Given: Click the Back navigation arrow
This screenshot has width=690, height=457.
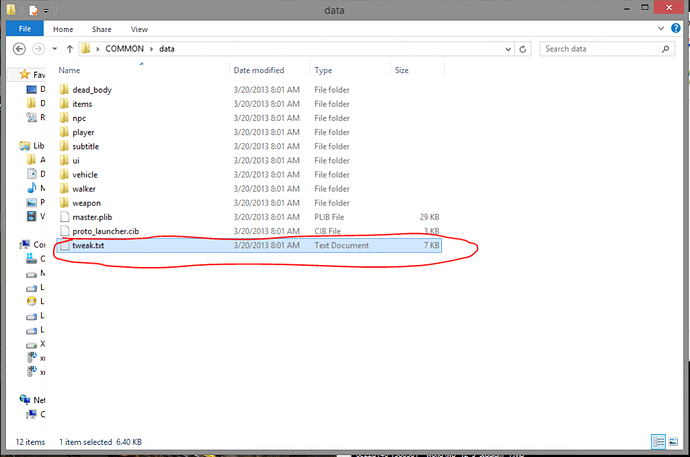Looking at the screenshot, I should point(20,49).
